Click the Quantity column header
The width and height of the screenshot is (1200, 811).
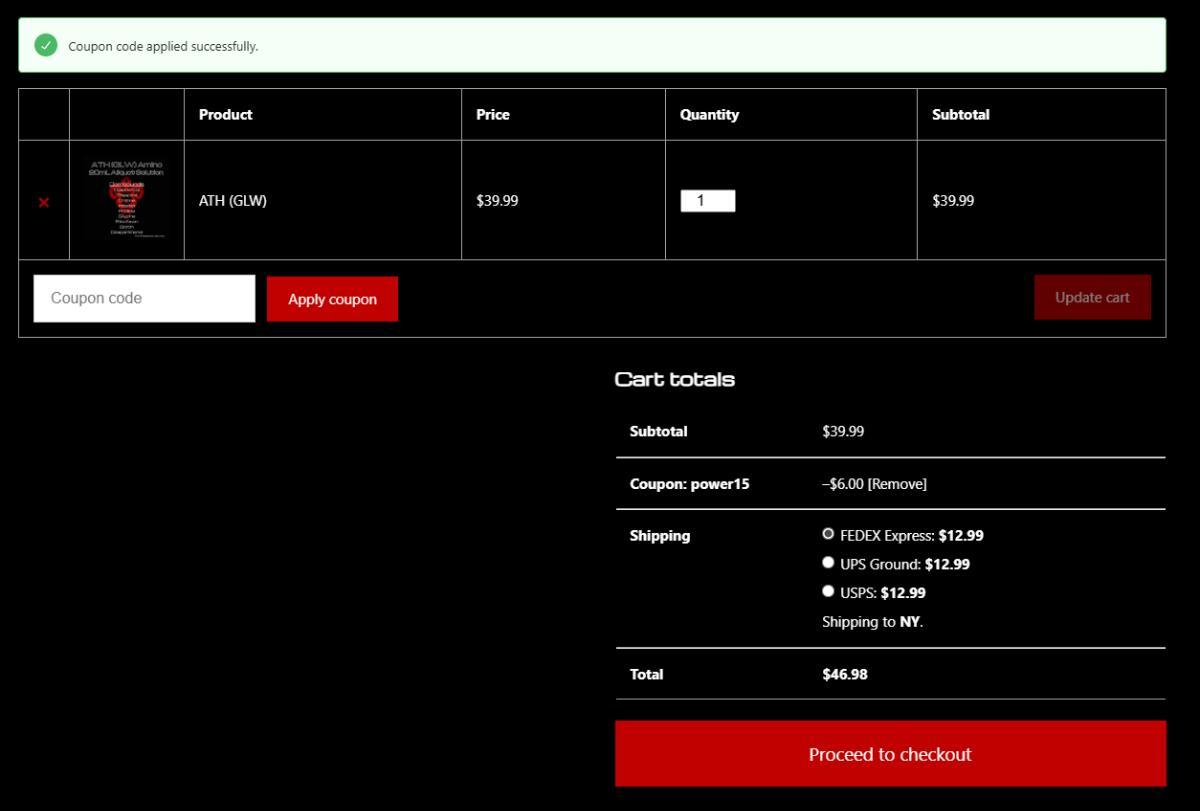[x=709, y=115]
